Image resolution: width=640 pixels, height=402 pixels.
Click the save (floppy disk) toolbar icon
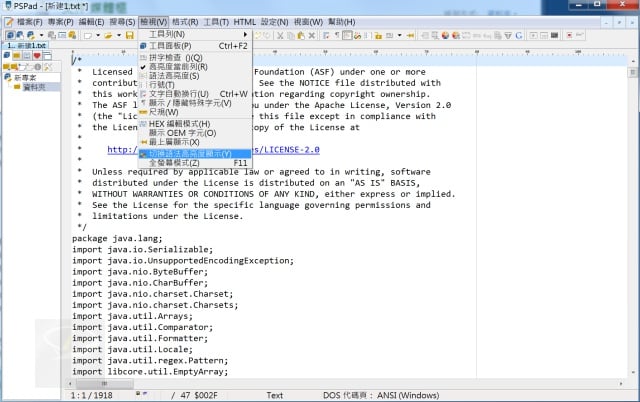(x=130, y=35)
